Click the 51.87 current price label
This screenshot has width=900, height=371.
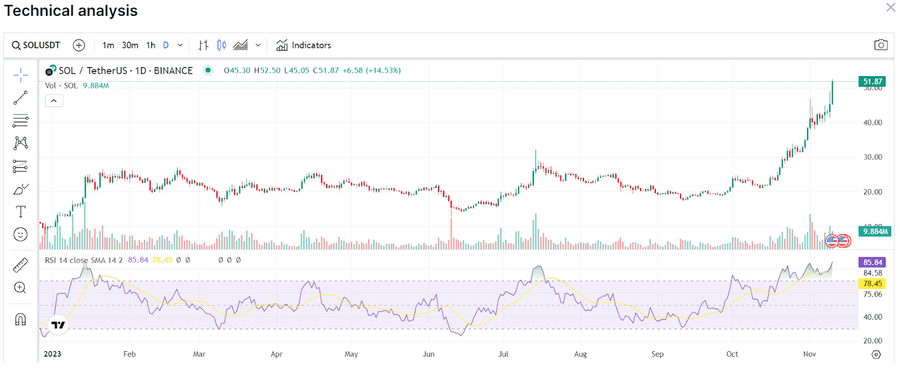[x=871, y=82]
